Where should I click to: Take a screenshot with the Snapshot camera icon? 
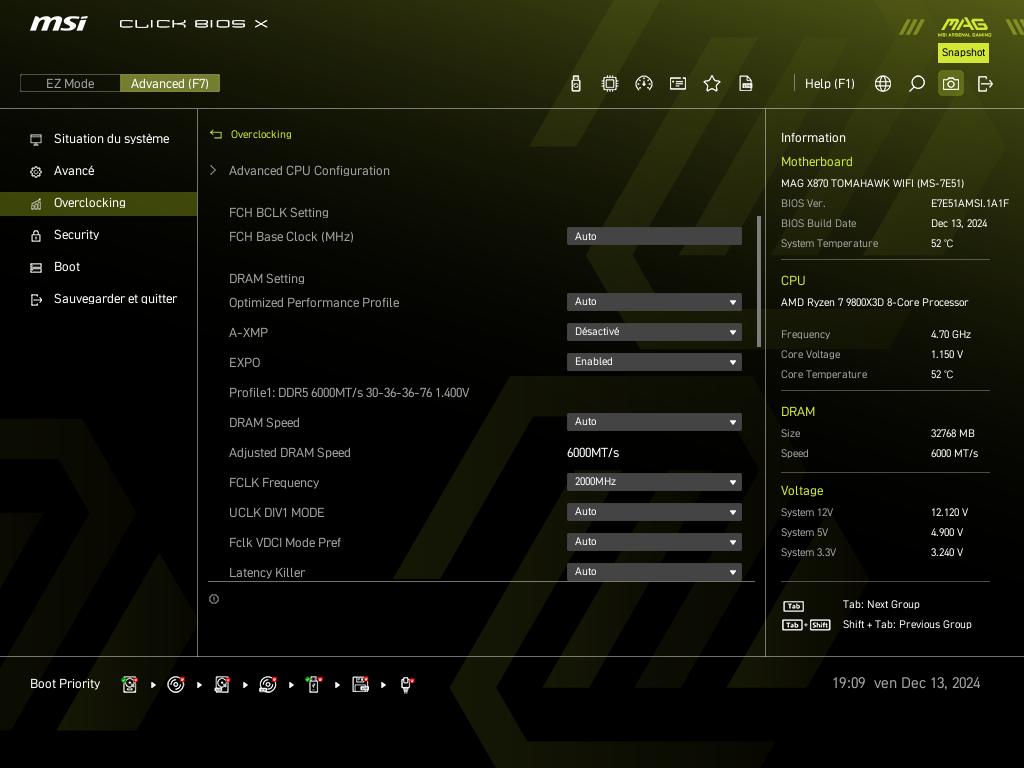tap(951, 84)
